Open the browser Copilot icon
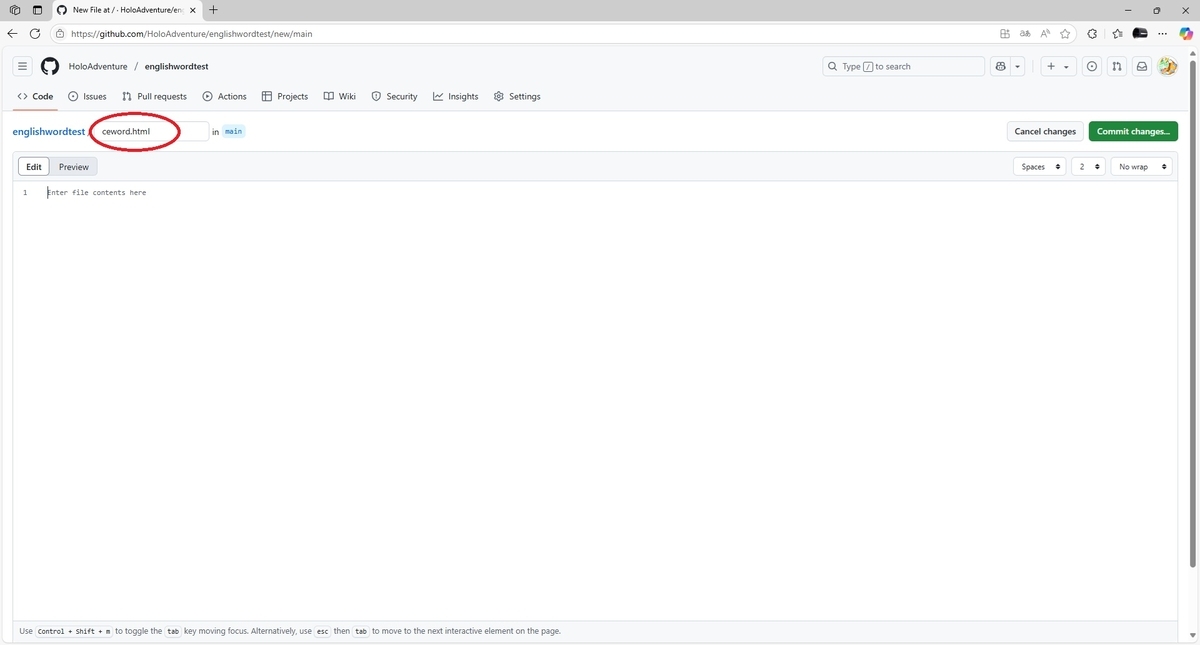The image size is (1200, 645). (1185, 33)
